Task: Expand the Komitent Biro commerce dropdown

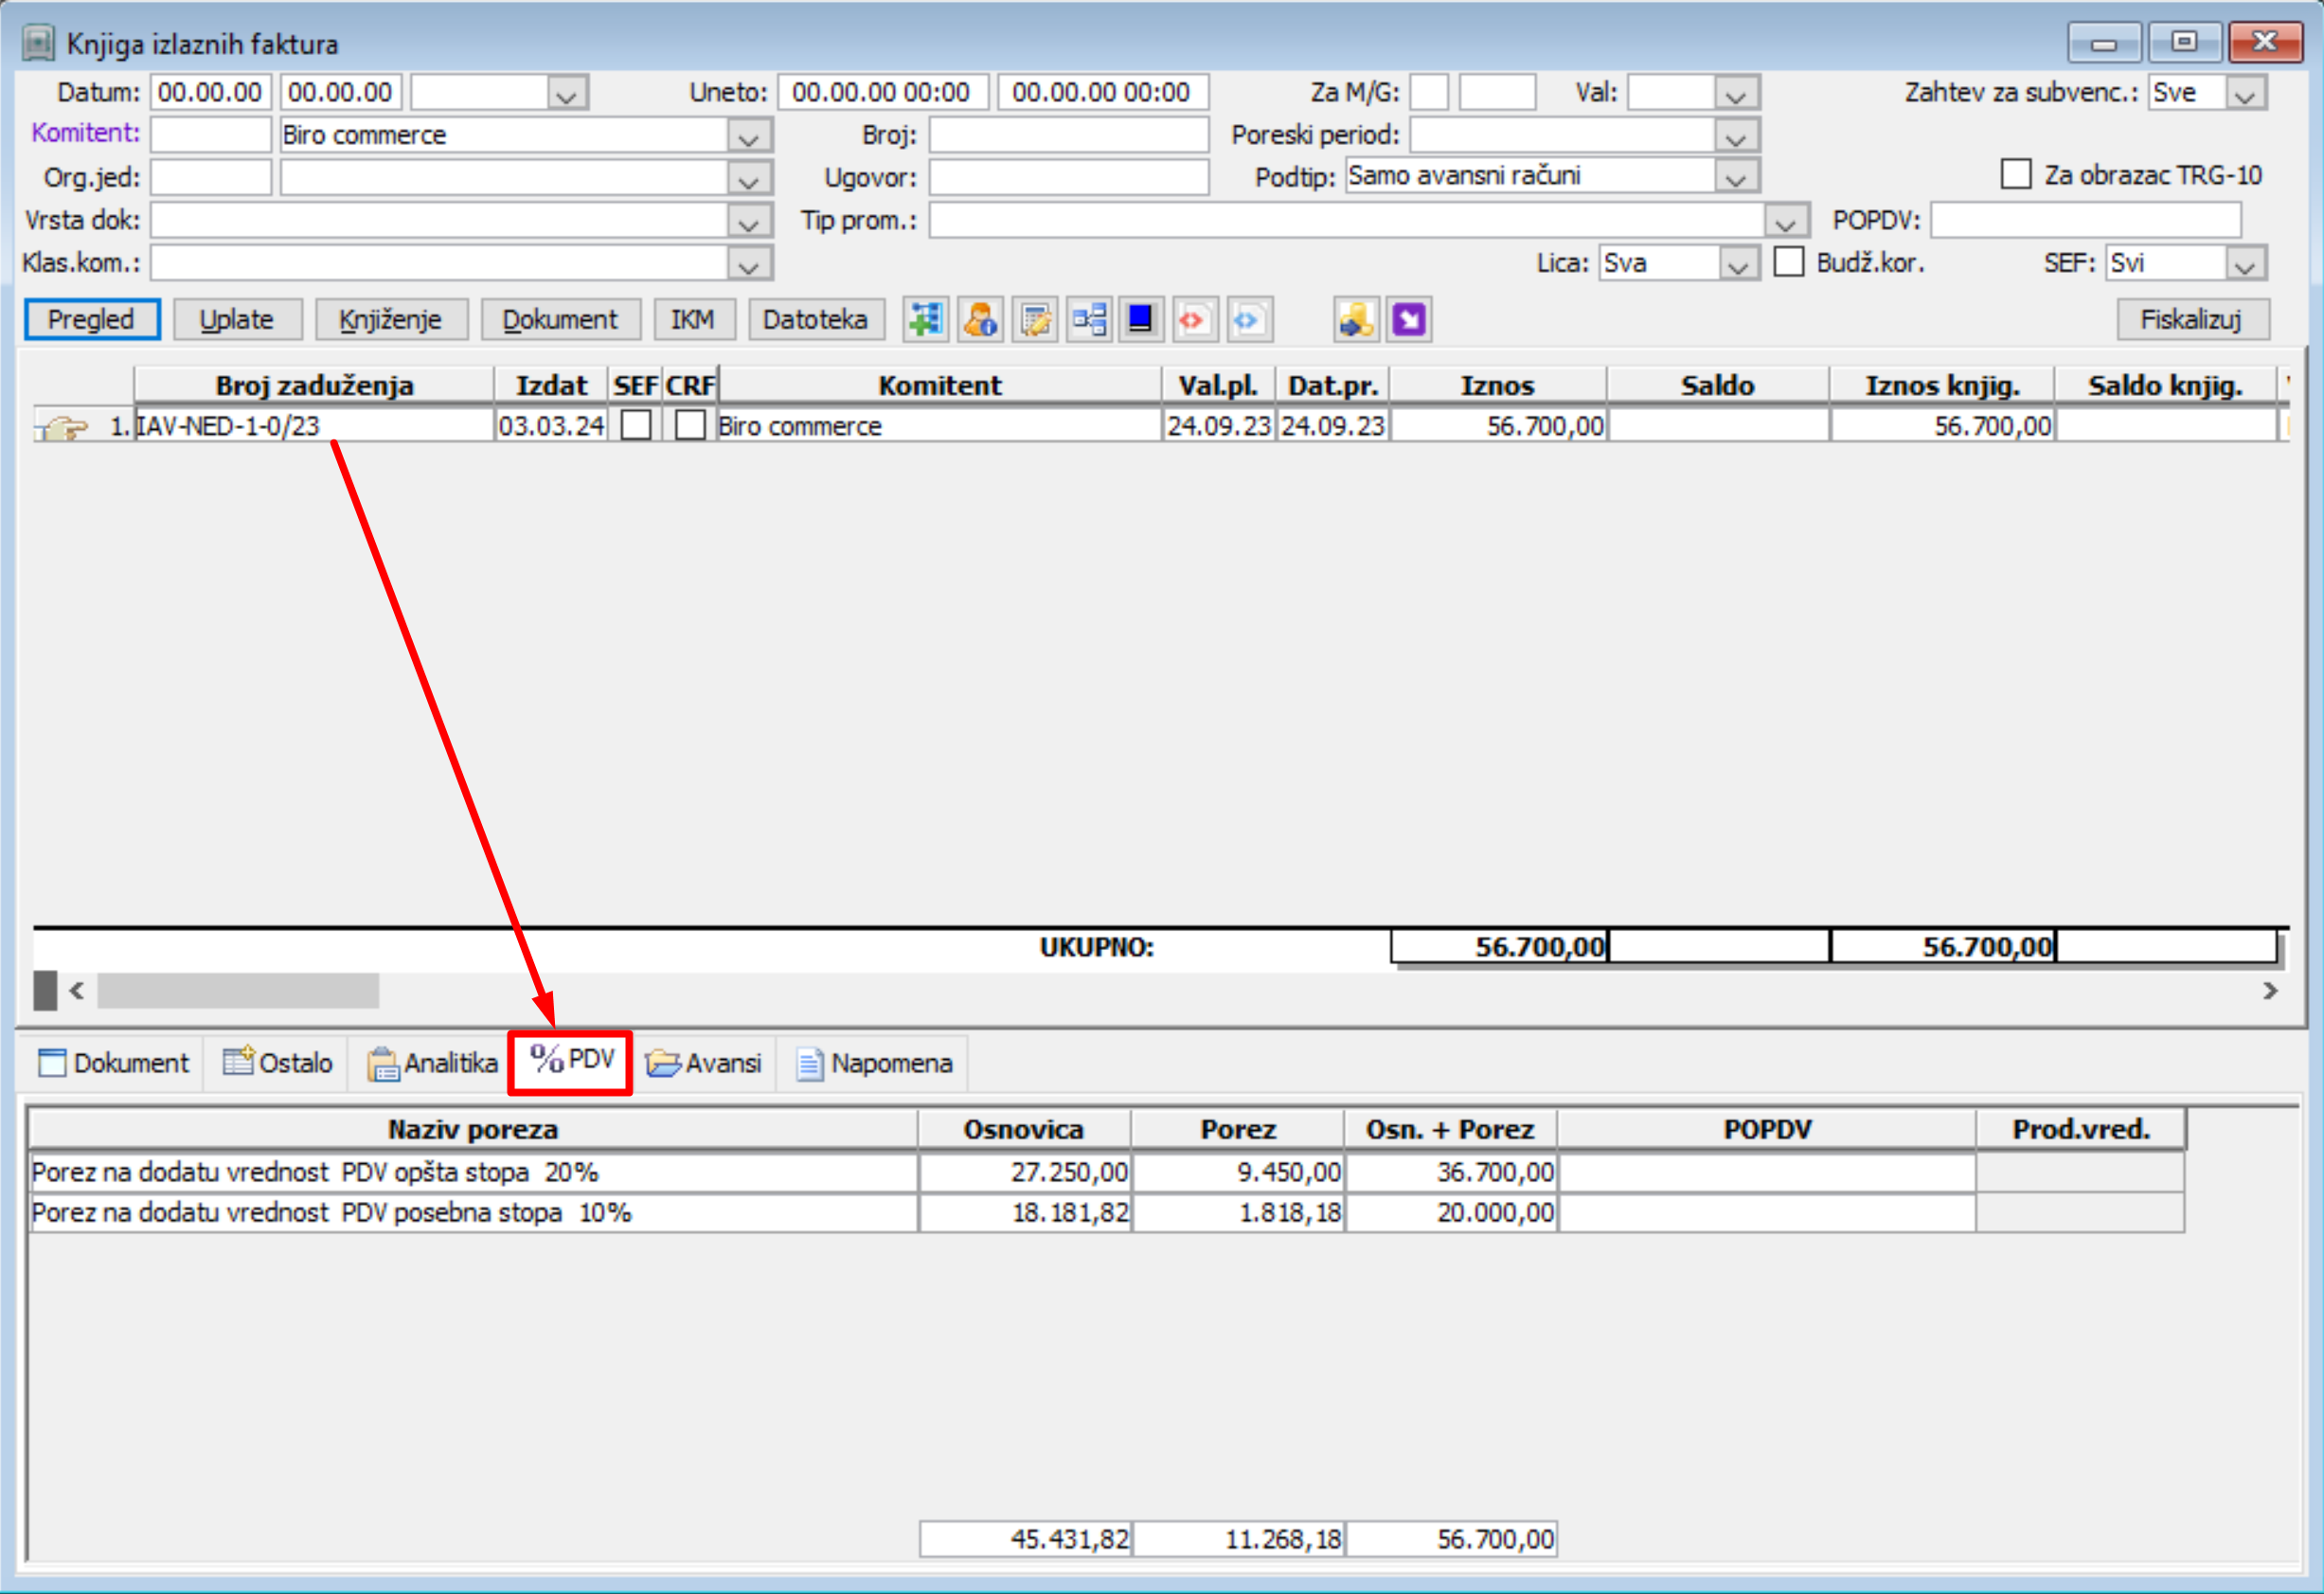Action: tap(749, 135)
